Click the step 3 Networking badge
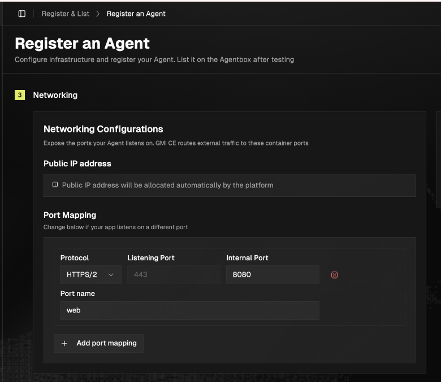 20,95
